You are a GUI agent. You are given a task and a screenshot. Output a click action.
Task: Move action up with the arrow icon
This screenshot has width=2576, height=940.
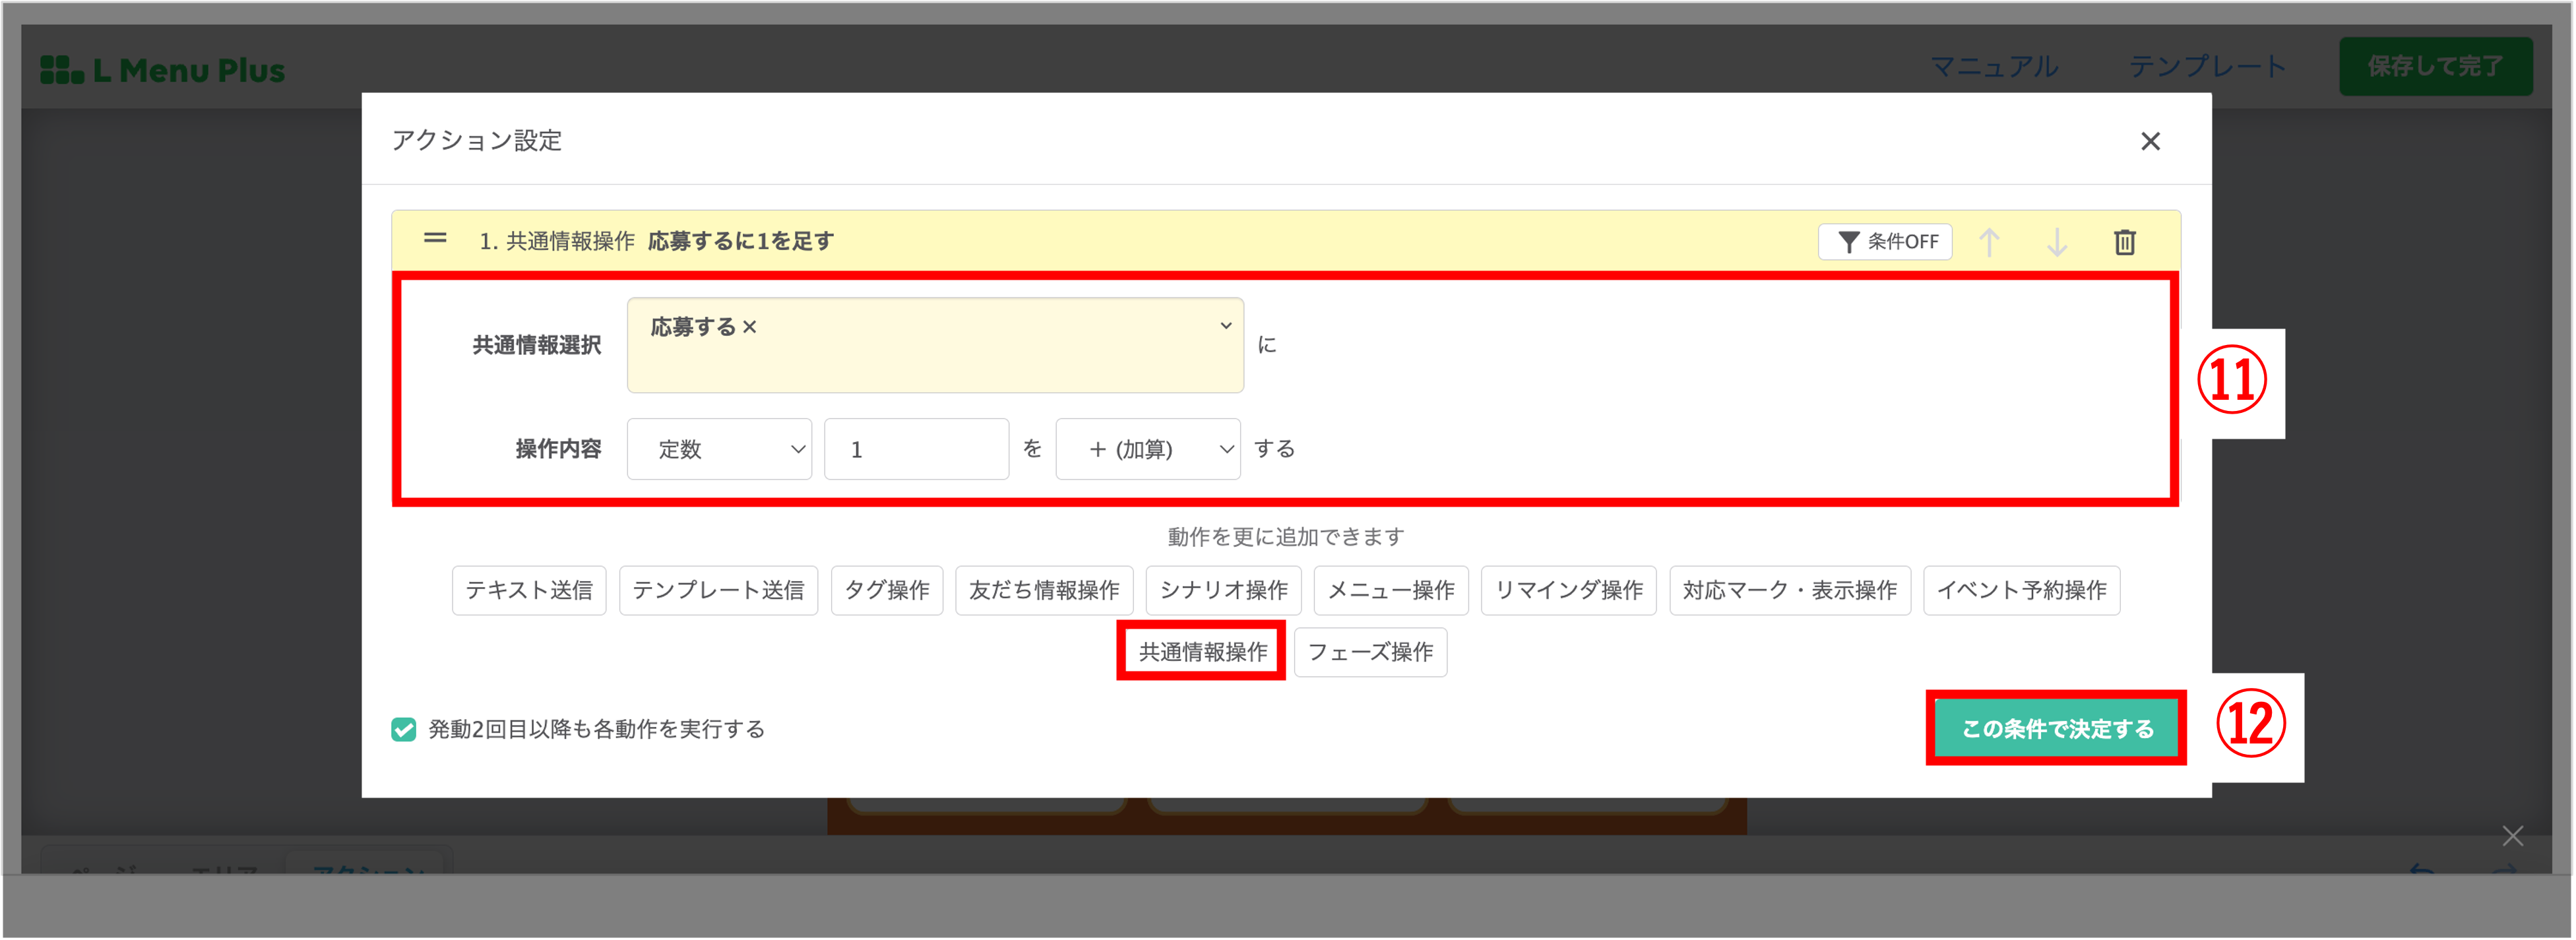pos(1989,242)
